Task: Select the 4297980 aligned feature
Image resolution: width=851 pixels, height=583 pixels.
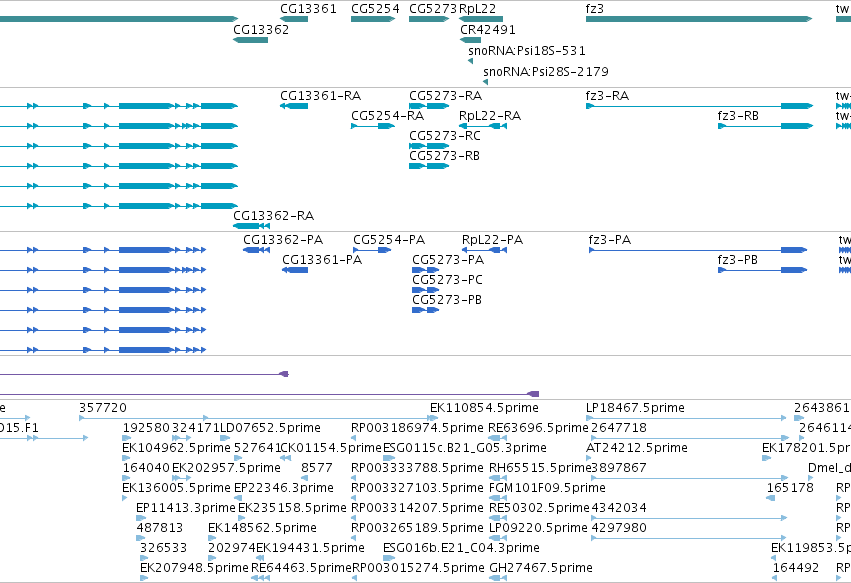Action: 689,538
